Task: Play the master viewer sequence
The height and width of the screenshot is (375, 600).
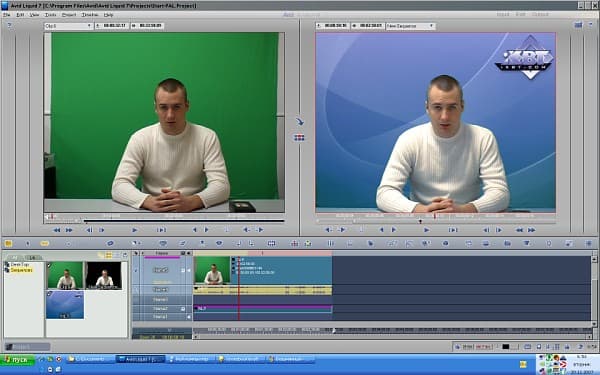Action: coord(426,230)
